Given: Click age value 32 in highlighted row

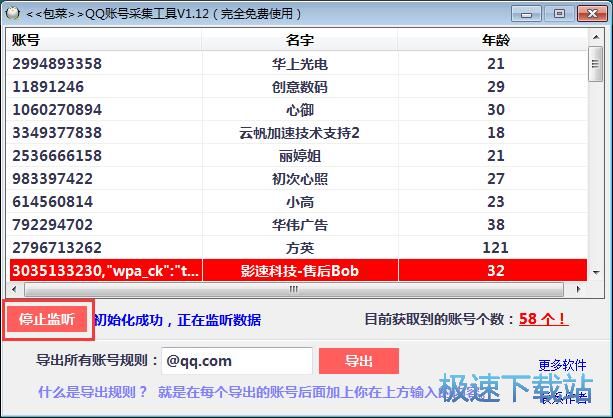Looking at the screenshot, I should (x=496, y=271).
